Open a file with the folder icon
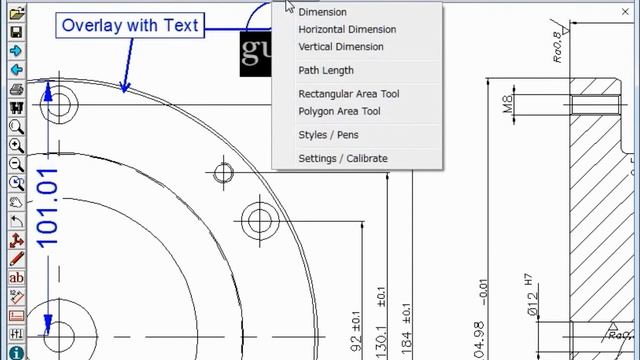This screenshot has height=360, width=640. pos(16,14)
